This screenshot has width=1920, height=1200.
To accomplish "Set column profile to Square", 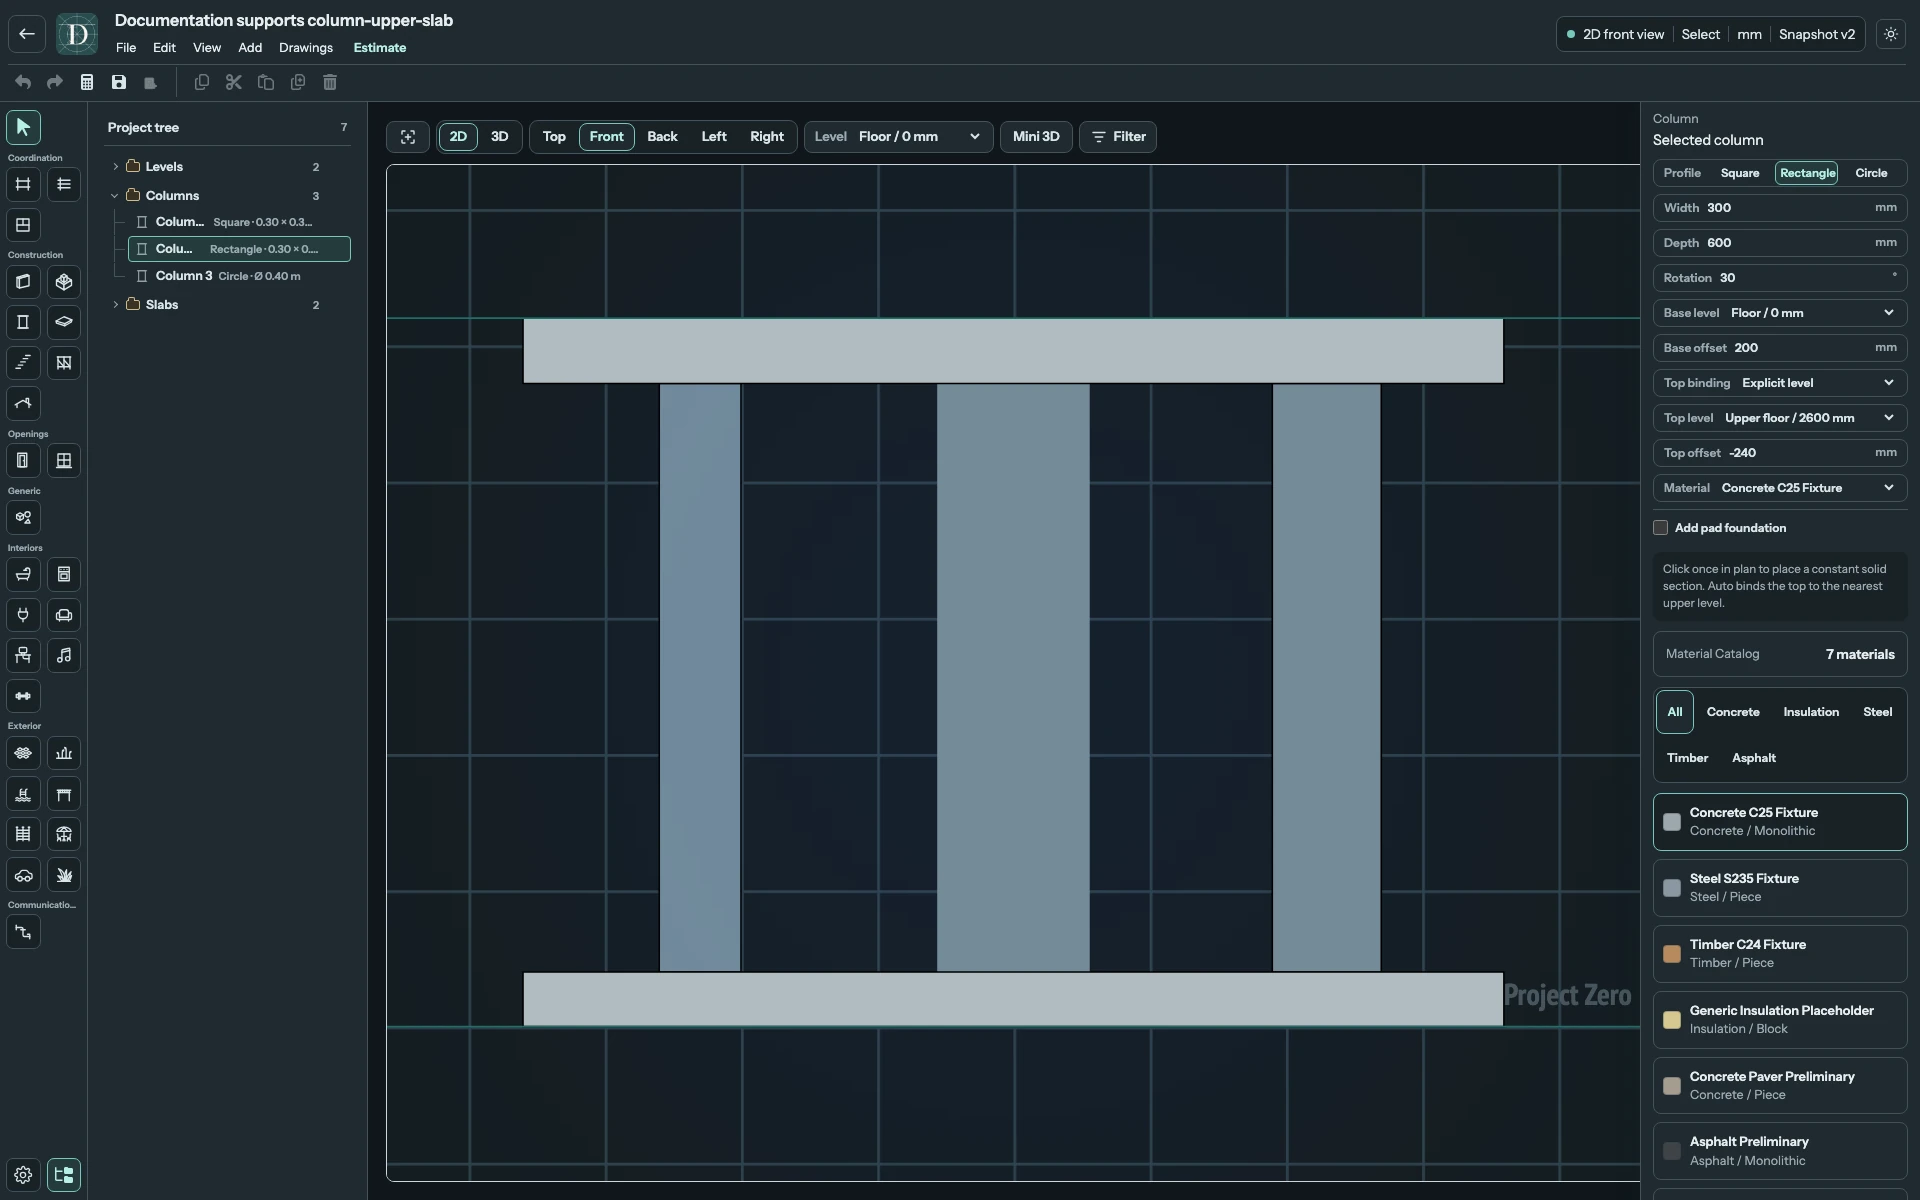I will pyautogui.click(x=1739, y=173).
